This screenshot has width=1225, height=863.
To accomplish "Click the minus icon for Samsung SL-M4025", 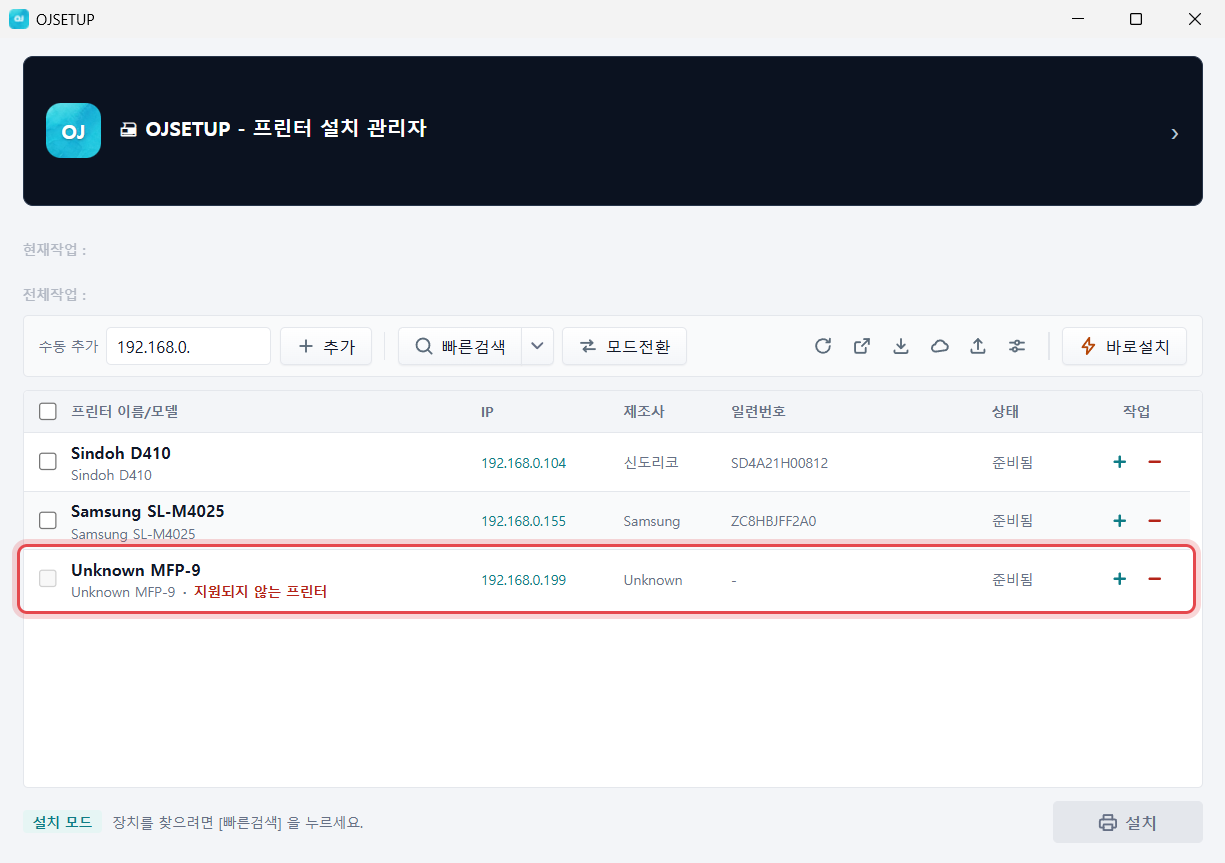I will pos(1154,521).
